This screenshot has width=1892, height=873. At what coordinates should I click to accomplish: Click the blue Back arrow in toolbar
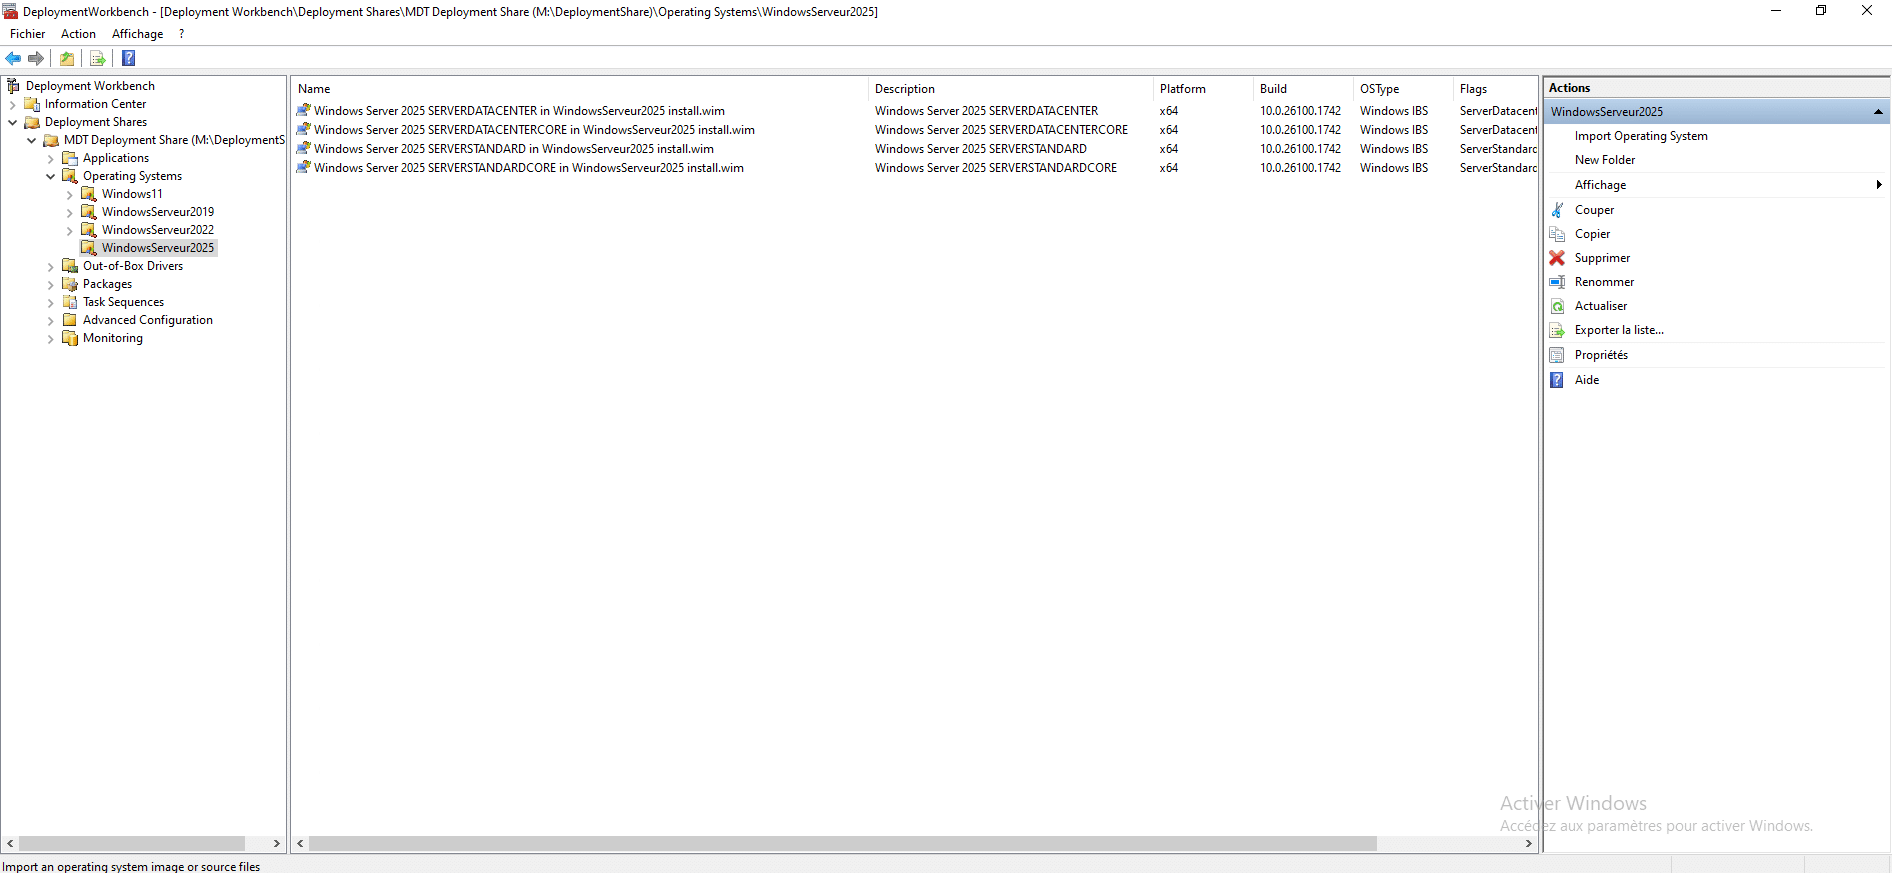[13, 58]
